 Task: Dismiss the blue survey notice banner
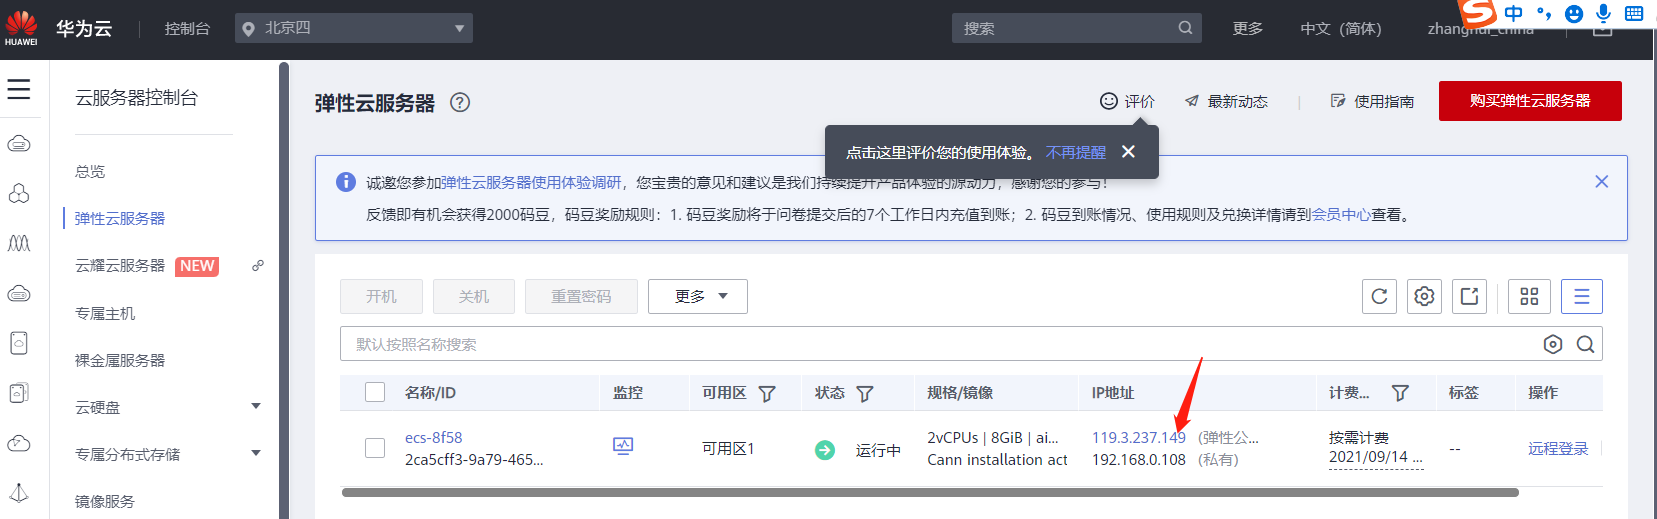(1602, 182)
